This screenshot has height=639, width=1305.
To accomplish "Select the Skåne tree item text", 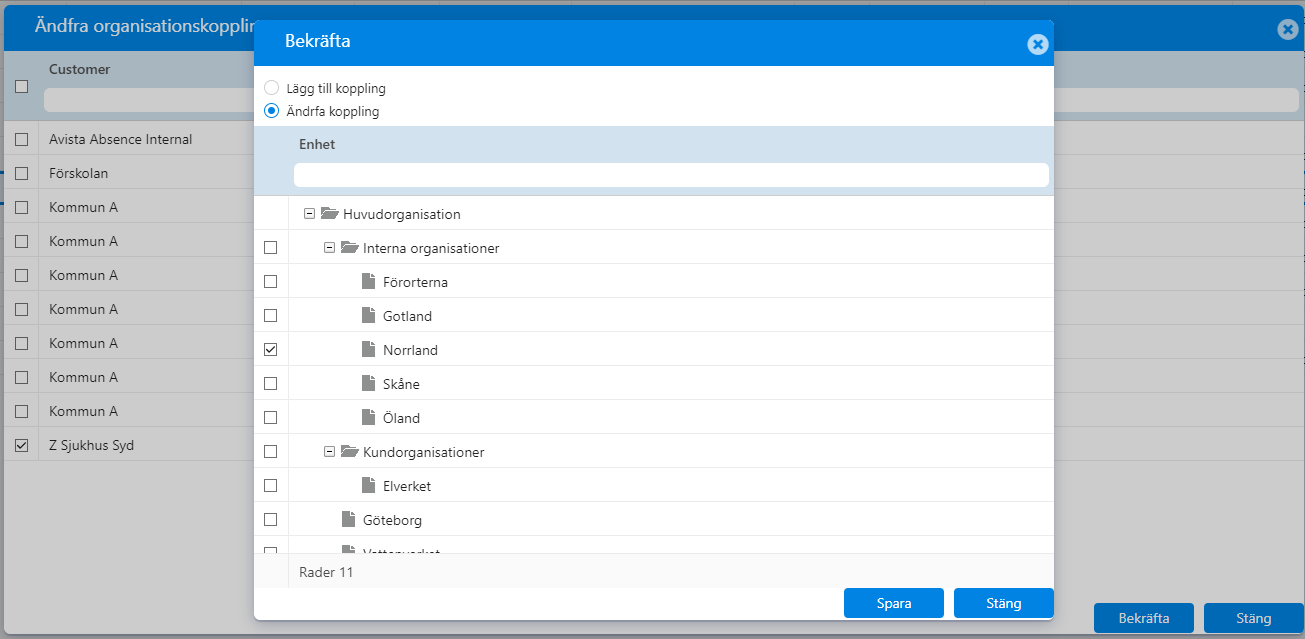I will coord(401,384).
